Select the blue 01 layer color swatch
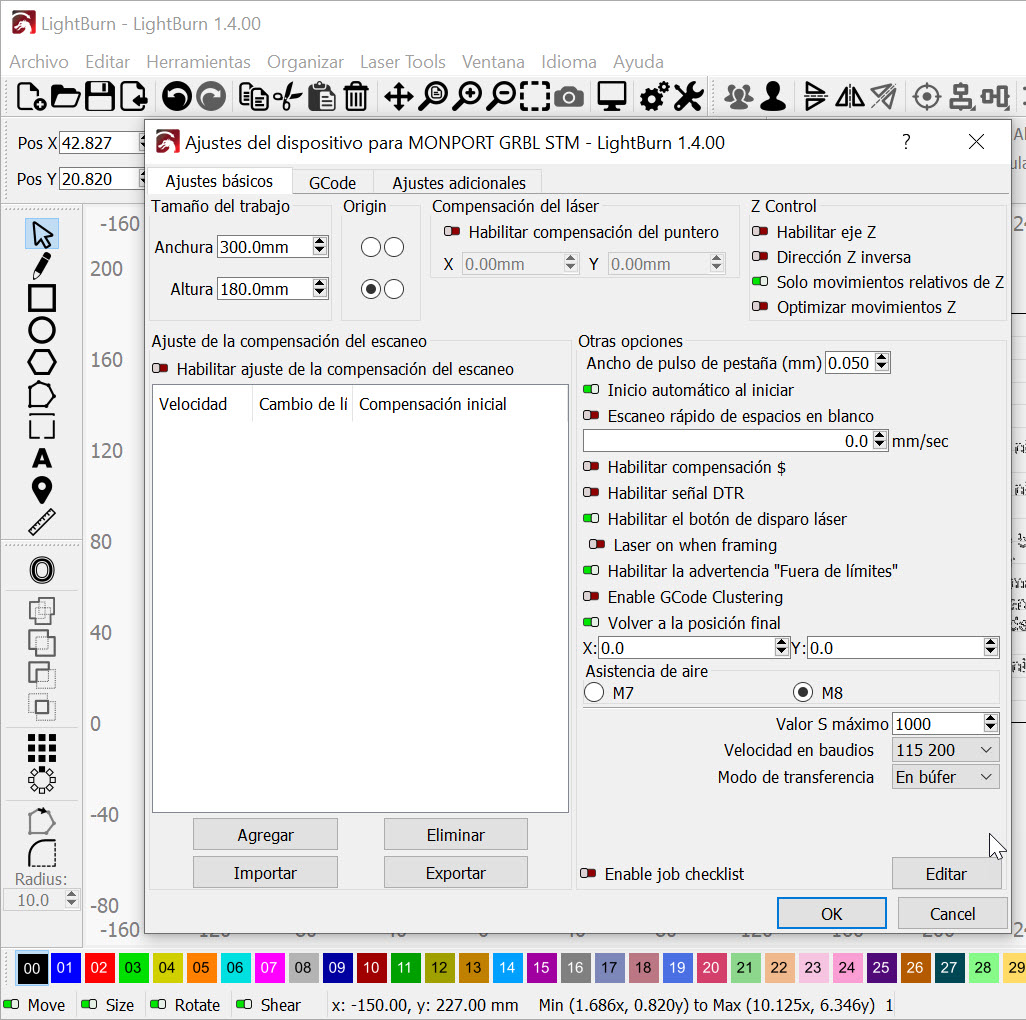This screenshot has width=1026, height=1020. pos(65,968)
